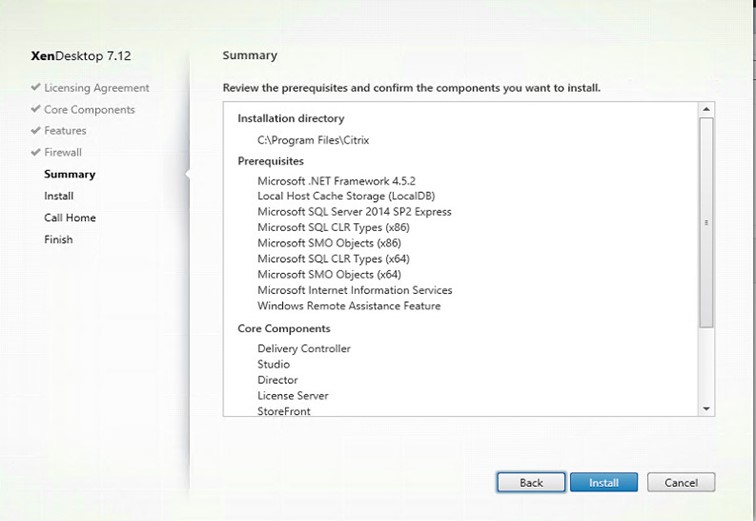Open the Licensing Agreement step
This screenshot has width=756, height=521.
[96, 88]
